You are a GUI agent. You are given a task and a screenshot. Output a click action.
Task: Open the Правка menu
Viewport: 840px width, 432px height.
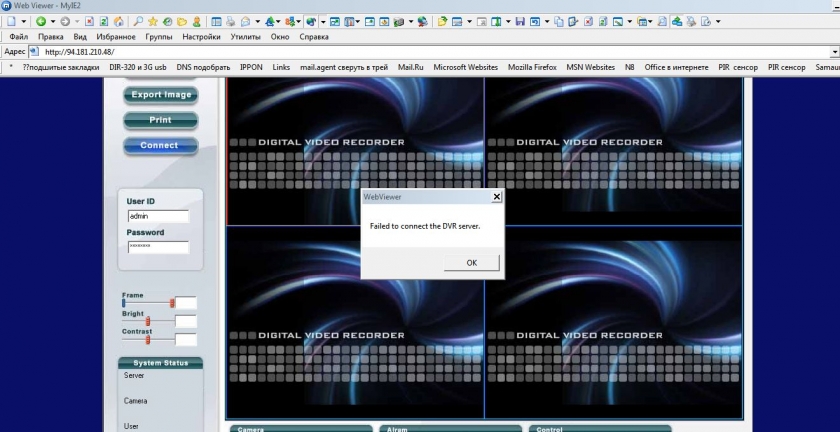50,37
